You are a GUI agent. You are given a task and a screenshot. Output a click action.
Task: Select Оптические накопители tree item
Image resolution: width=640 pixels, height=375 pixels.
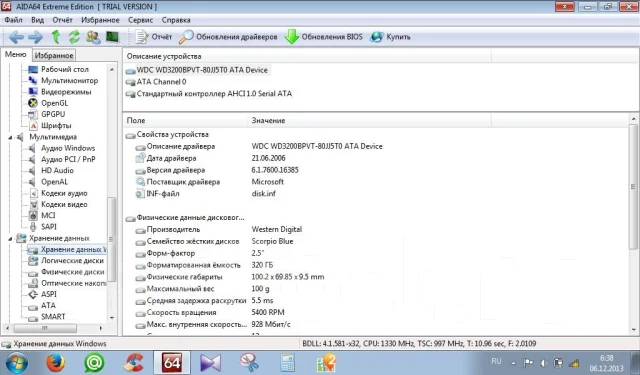[x=73, y=283]
